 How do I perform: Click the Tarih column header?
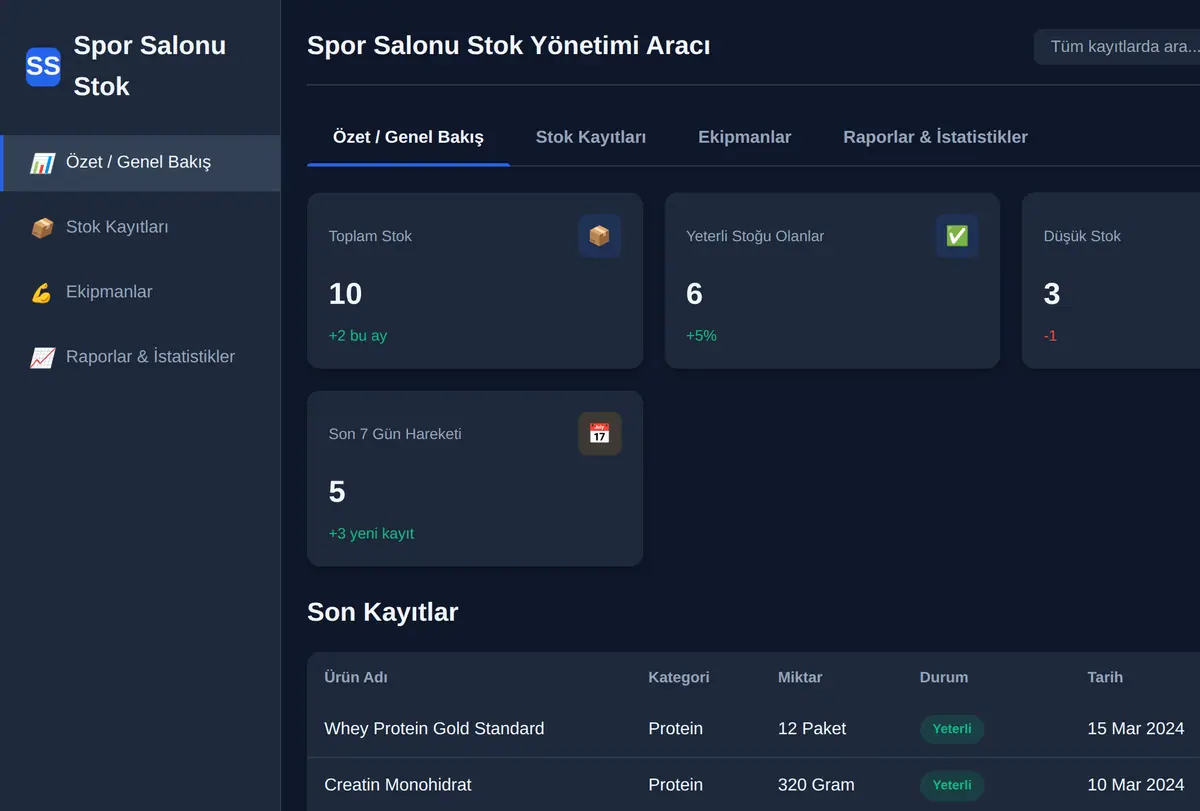pos(1105,677)
